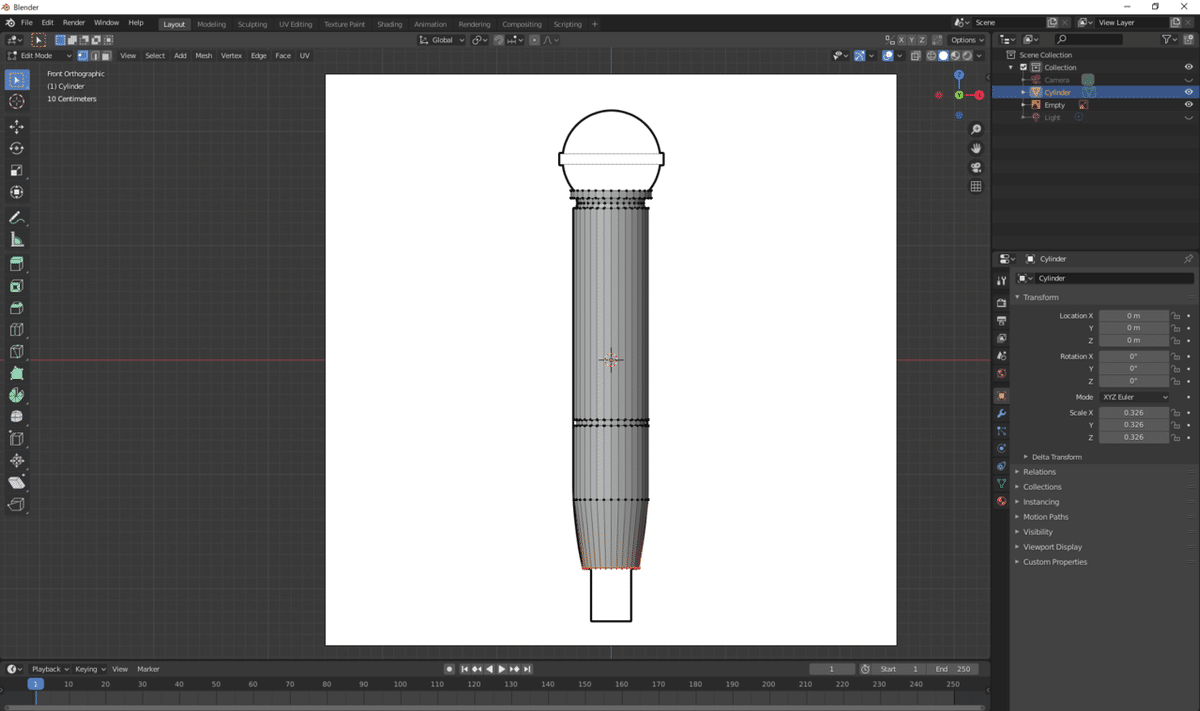Open the Material properties tab
Screen dimensions: 1200x711
coord(1001,500)
